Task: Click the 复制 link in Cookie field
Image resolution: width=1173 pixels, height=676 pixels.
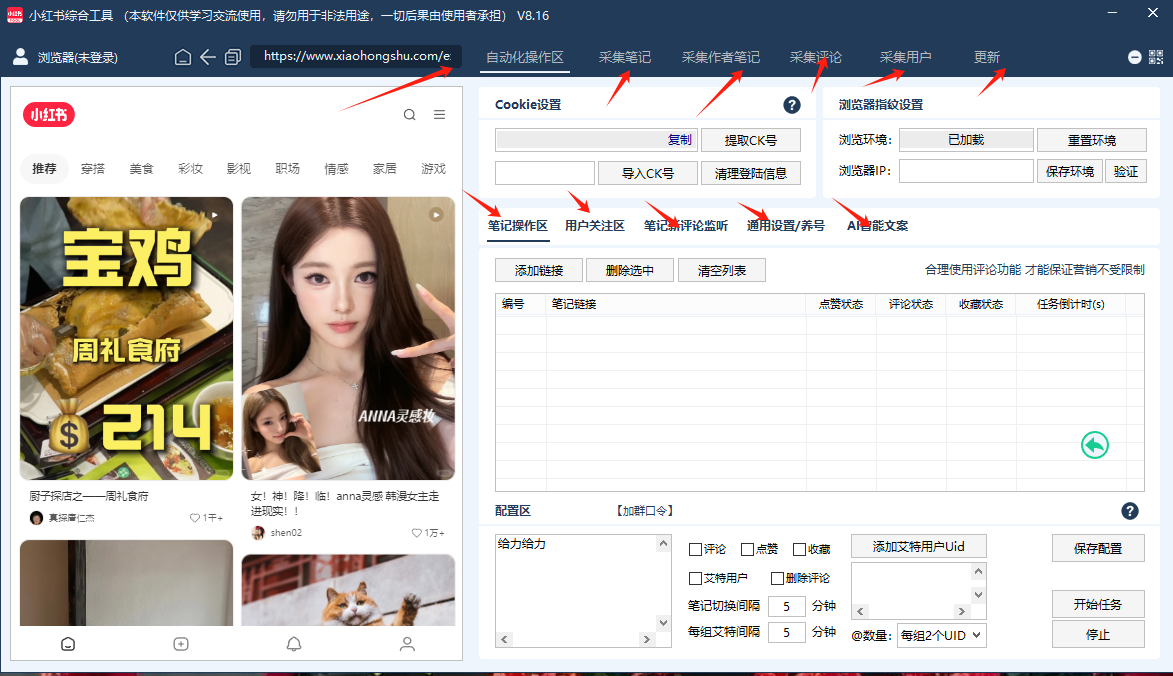Action: pos(679,140)
